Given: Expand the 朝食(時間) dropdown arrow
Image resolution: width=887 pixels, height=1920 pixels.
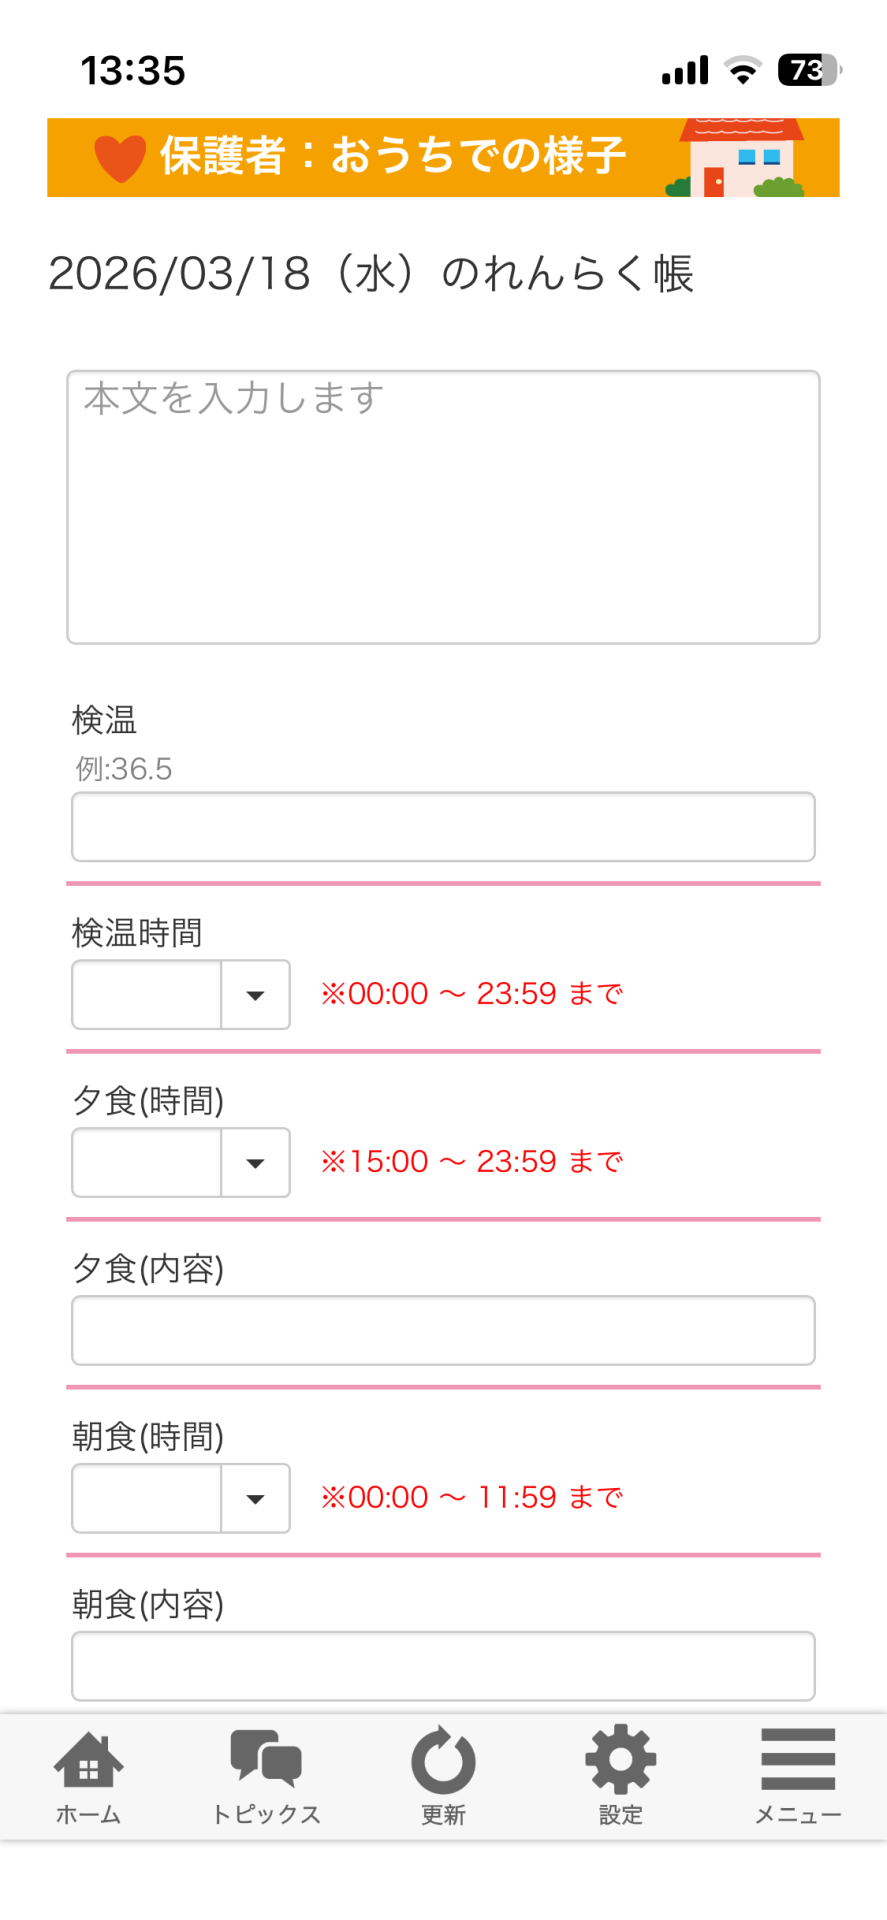Looking at the screenshot, I should coord(255,1499).
